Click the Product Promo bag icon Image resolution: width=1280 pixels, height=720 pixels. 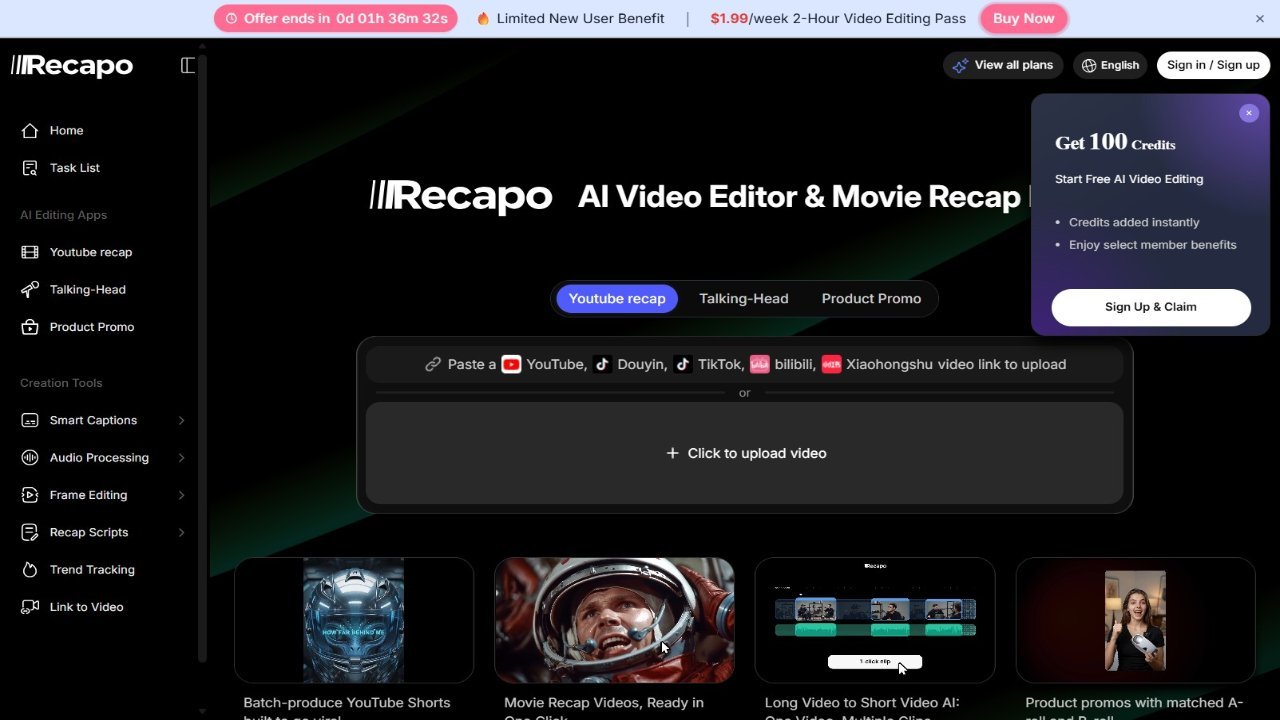click(x=30, y=327)
